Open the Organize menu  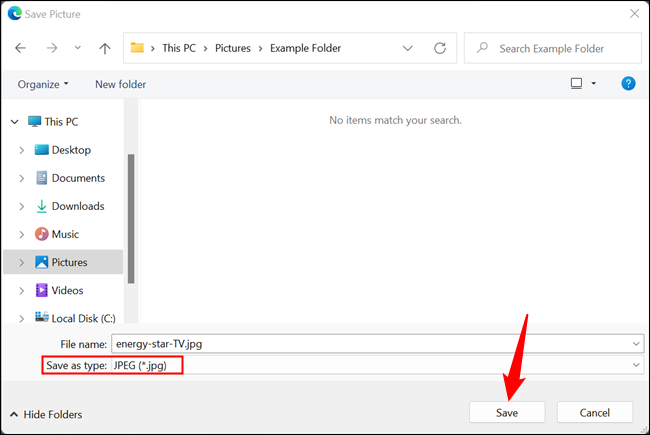coord(43,84)
